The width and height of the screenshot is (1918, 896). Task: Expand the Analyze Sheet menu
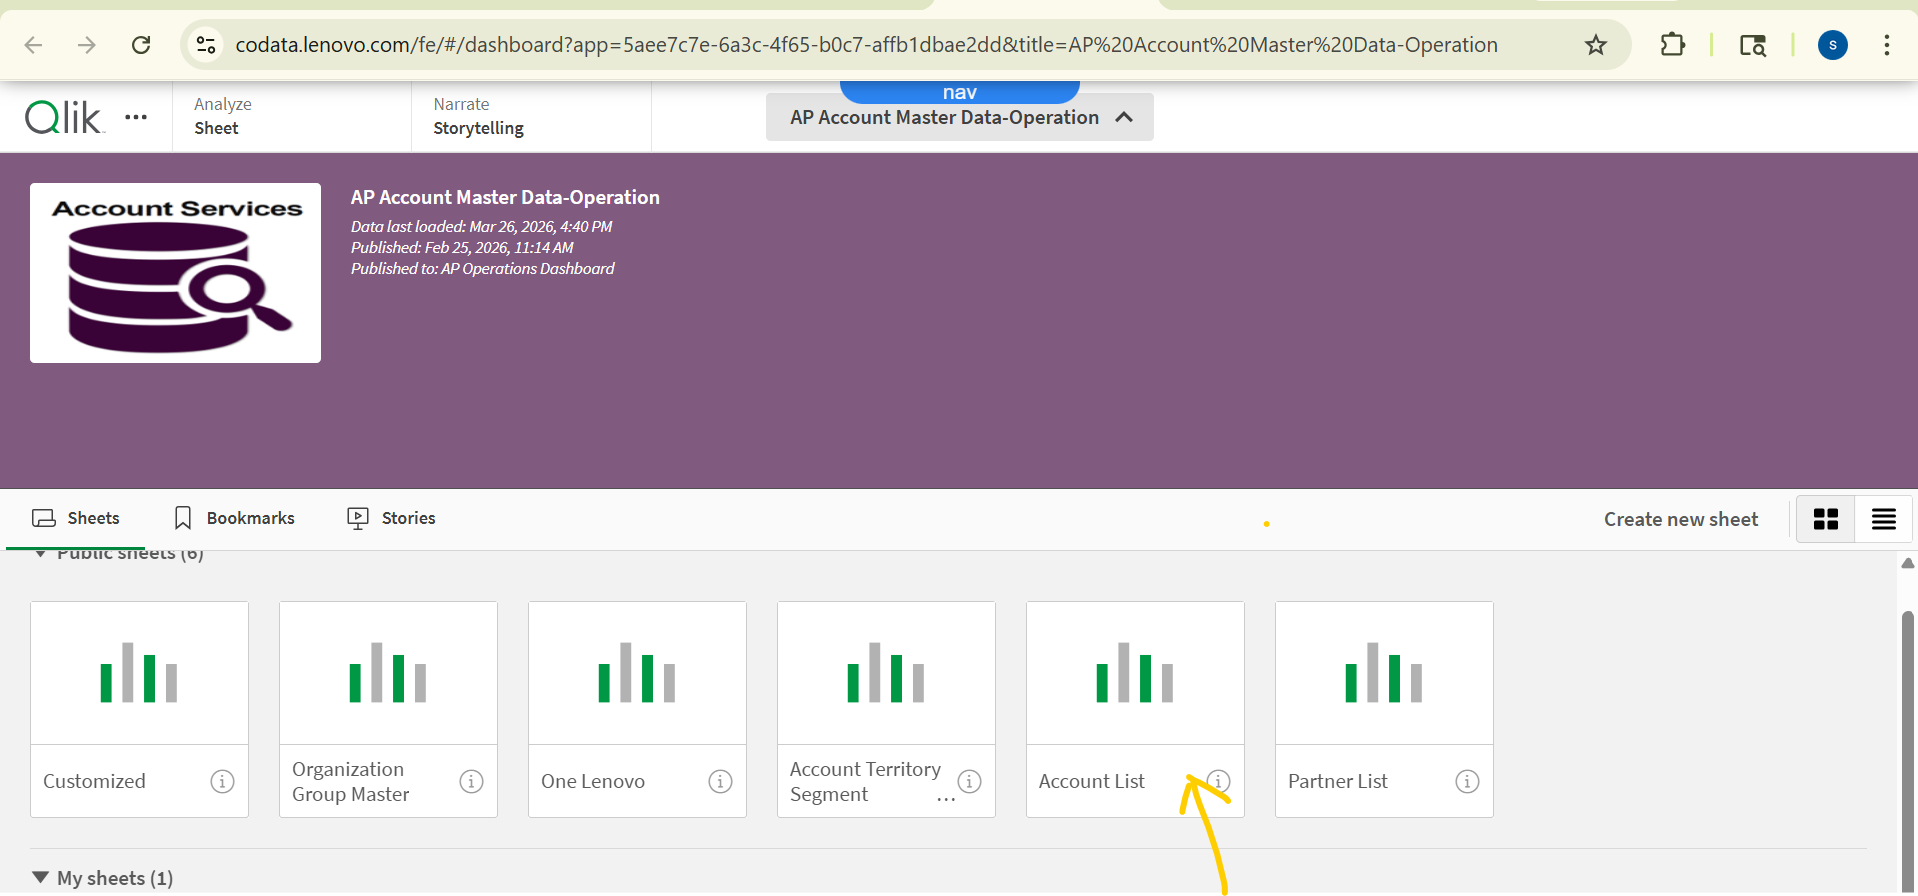pos(223,117)
